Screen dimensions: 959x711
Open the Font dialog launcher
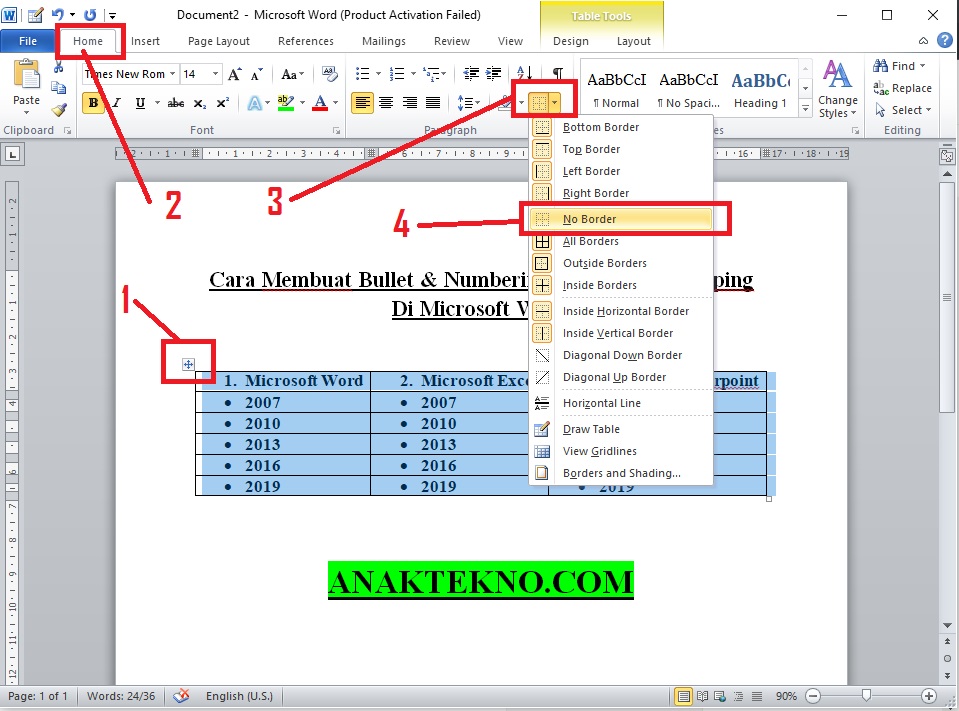pyautogui.click(x=336, y=130)
